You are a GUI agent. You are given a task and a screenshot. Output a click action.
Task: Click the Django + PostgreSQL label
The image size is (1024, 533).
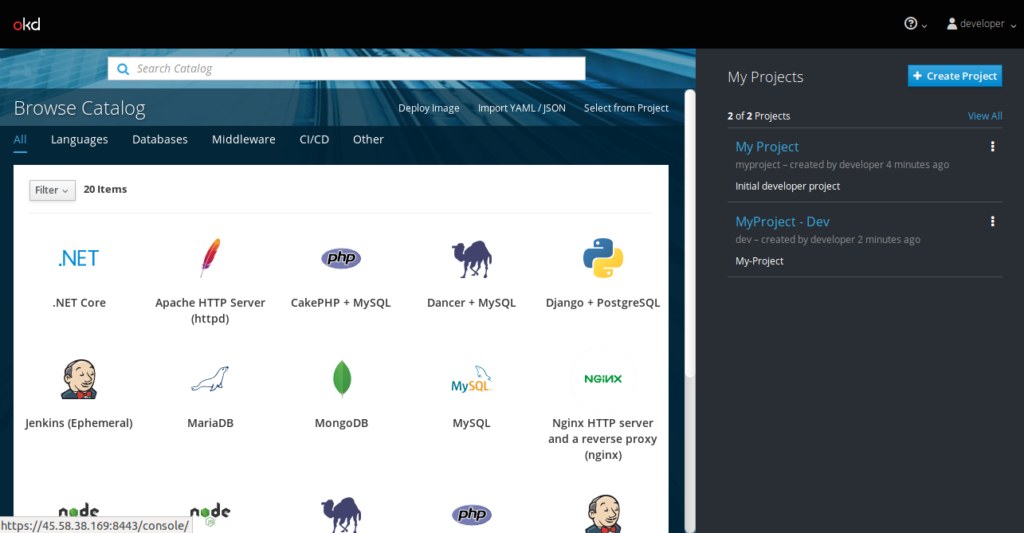[603, 303]
